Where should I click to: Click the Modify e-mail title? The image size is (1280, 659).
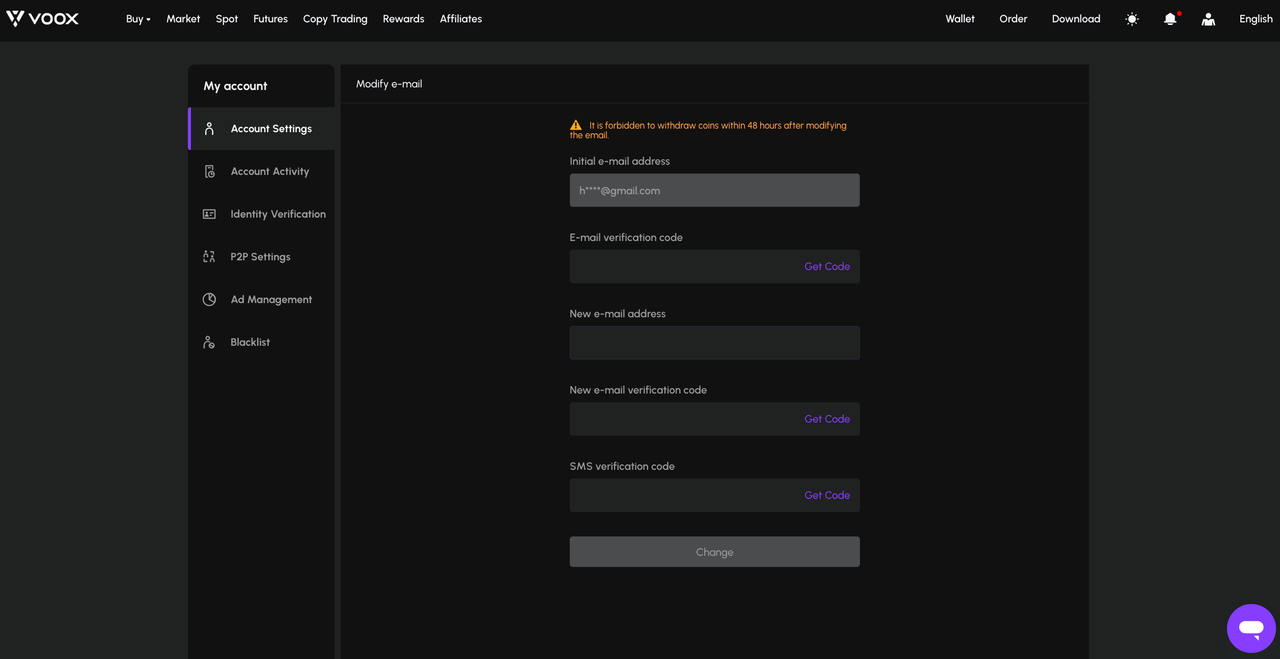click(389, 84)
